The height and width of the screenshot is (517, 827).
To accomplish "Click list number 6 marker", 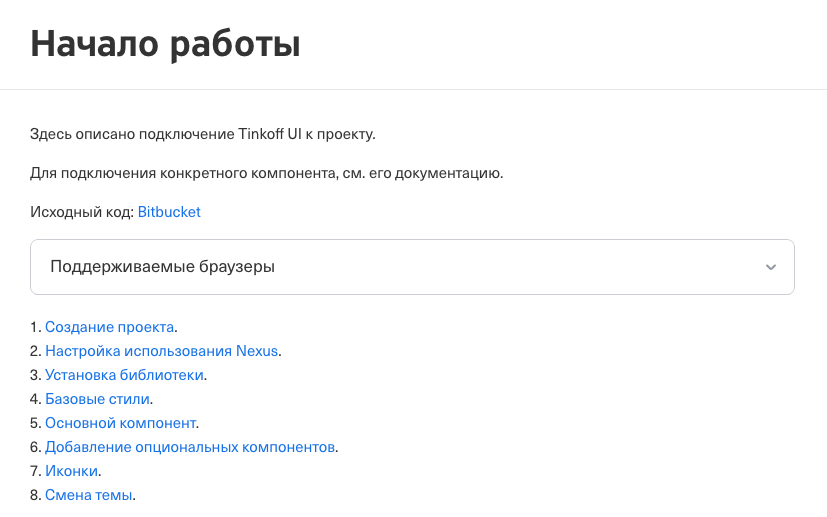I will [x=35, y=447].
